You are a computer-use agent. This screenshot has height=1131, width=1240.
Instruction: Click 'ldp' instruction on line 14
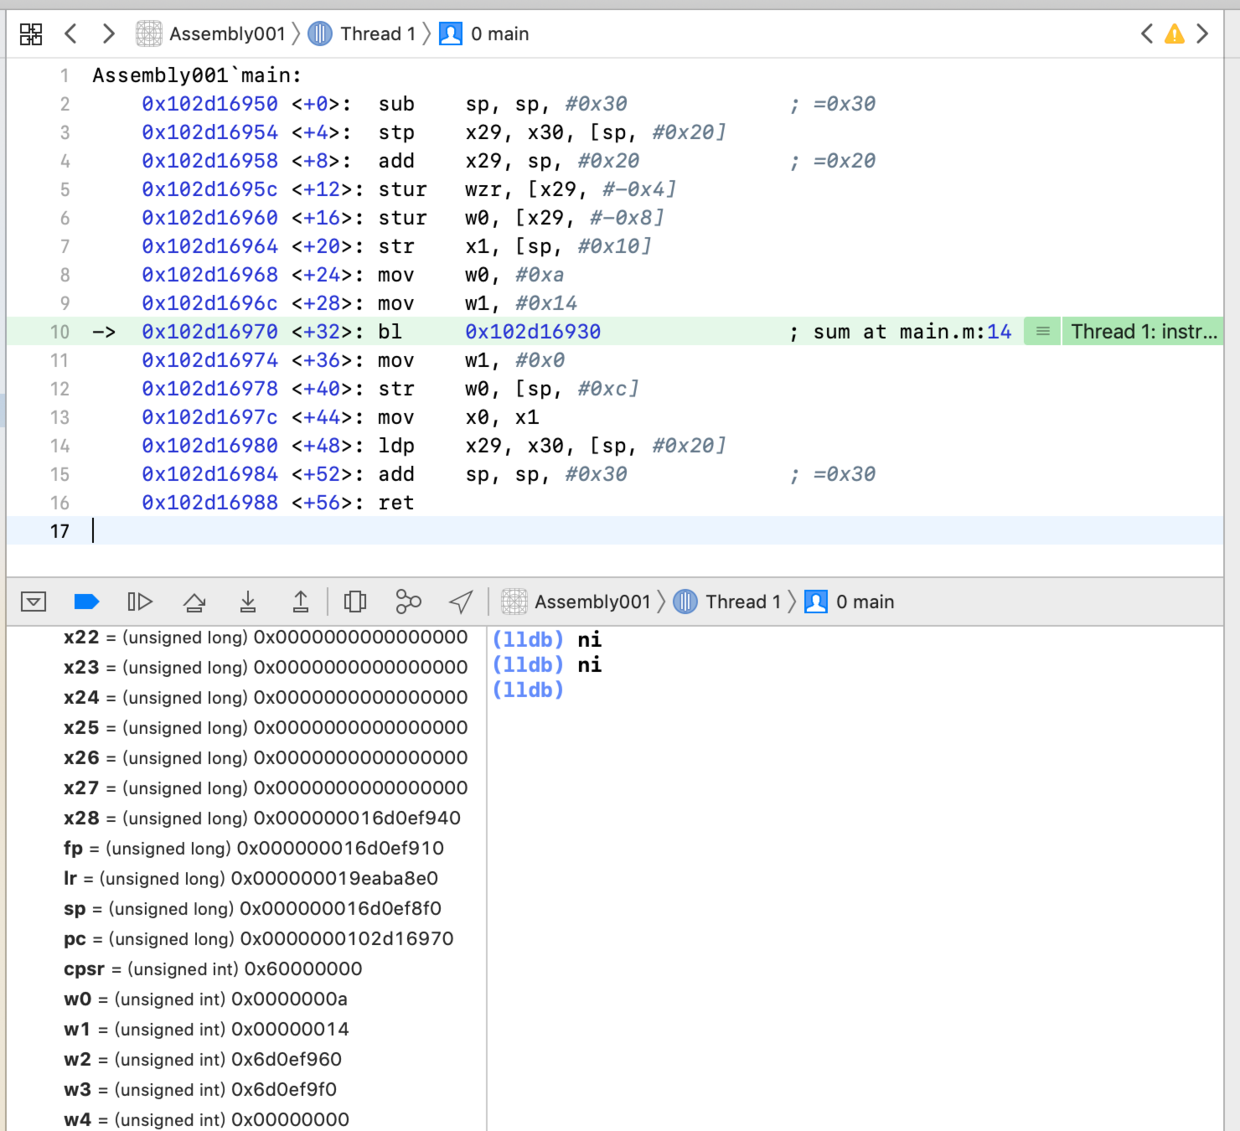[x=396, y=446]
